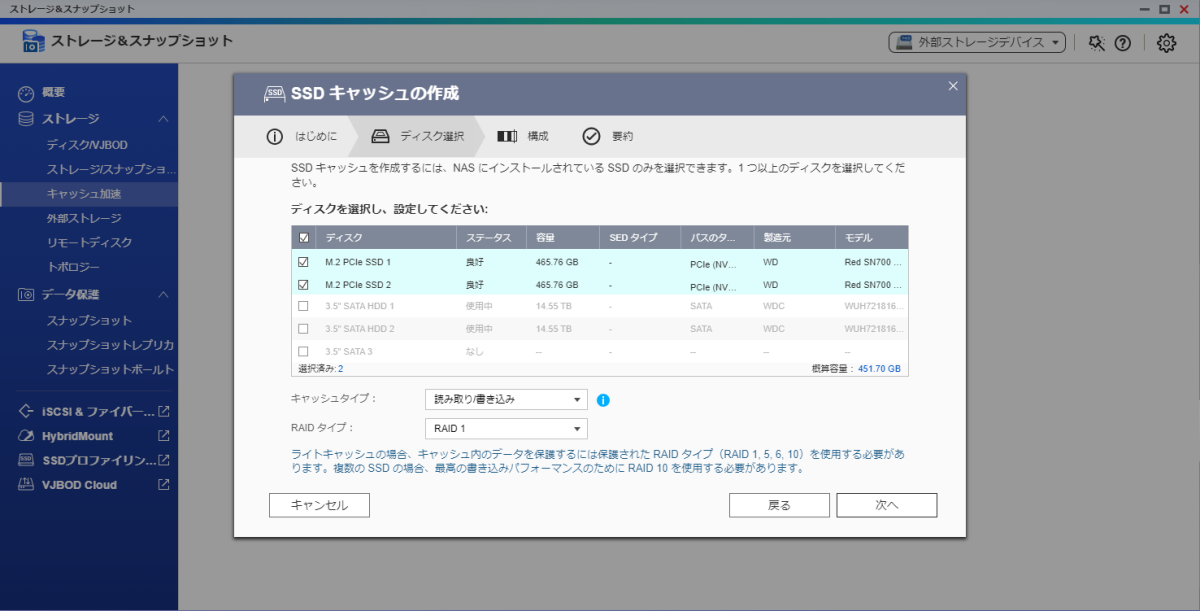The height and width of the screenshot is (611, 1200).
Task: Toggle the select-all checkbox in table header
Action: point(304,238)
